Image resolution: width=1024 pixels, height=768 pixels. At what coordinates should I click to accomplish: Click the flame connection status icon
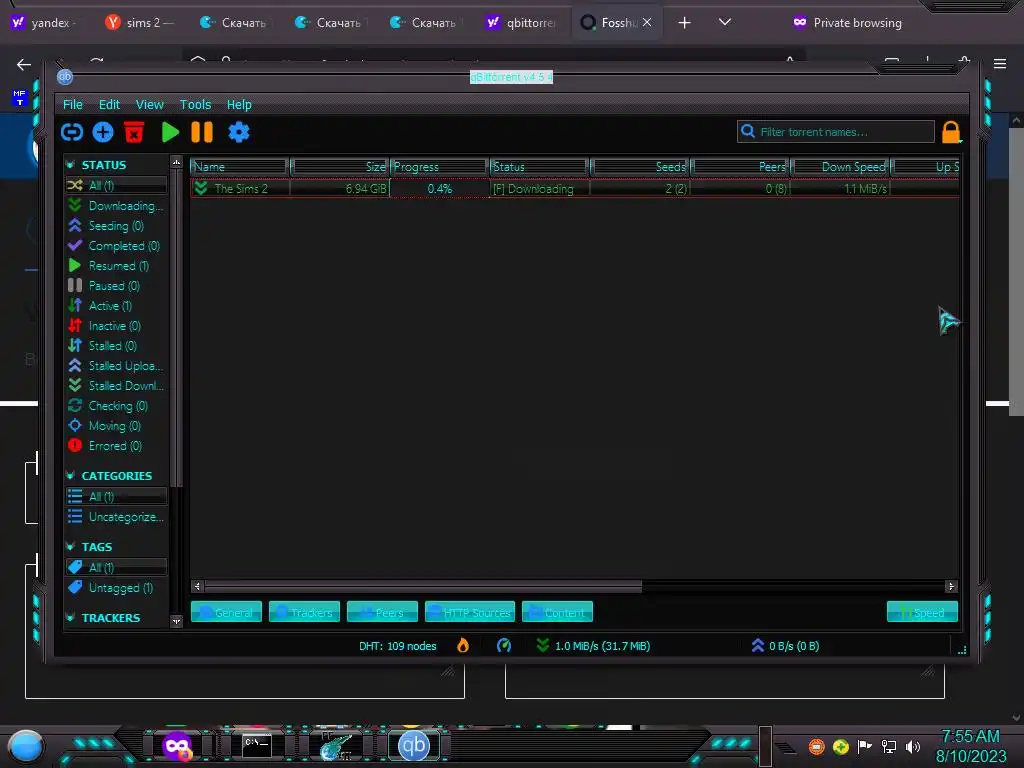coord(463,646)
